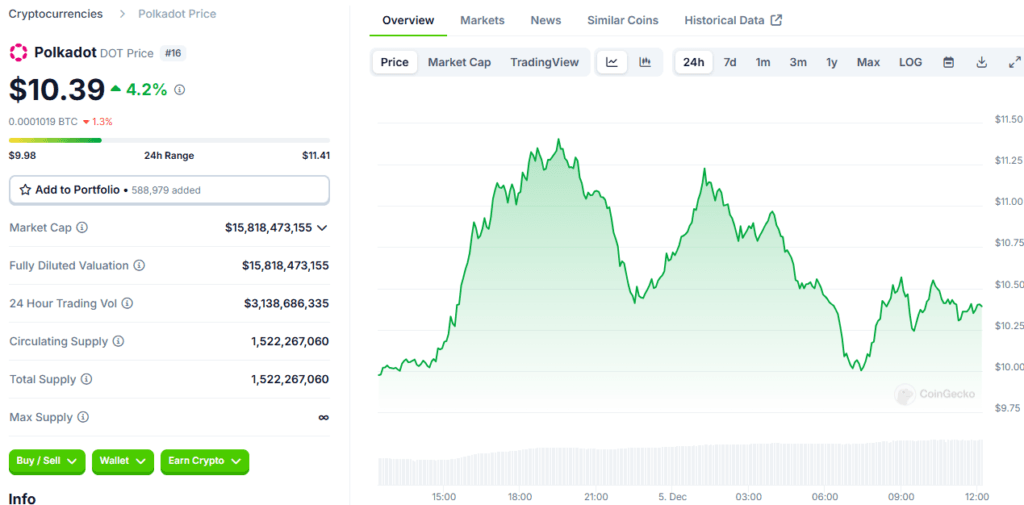Toggle LOG scale on chart
The height and width of the screenshot is (505, 1024).
point(910,62)
